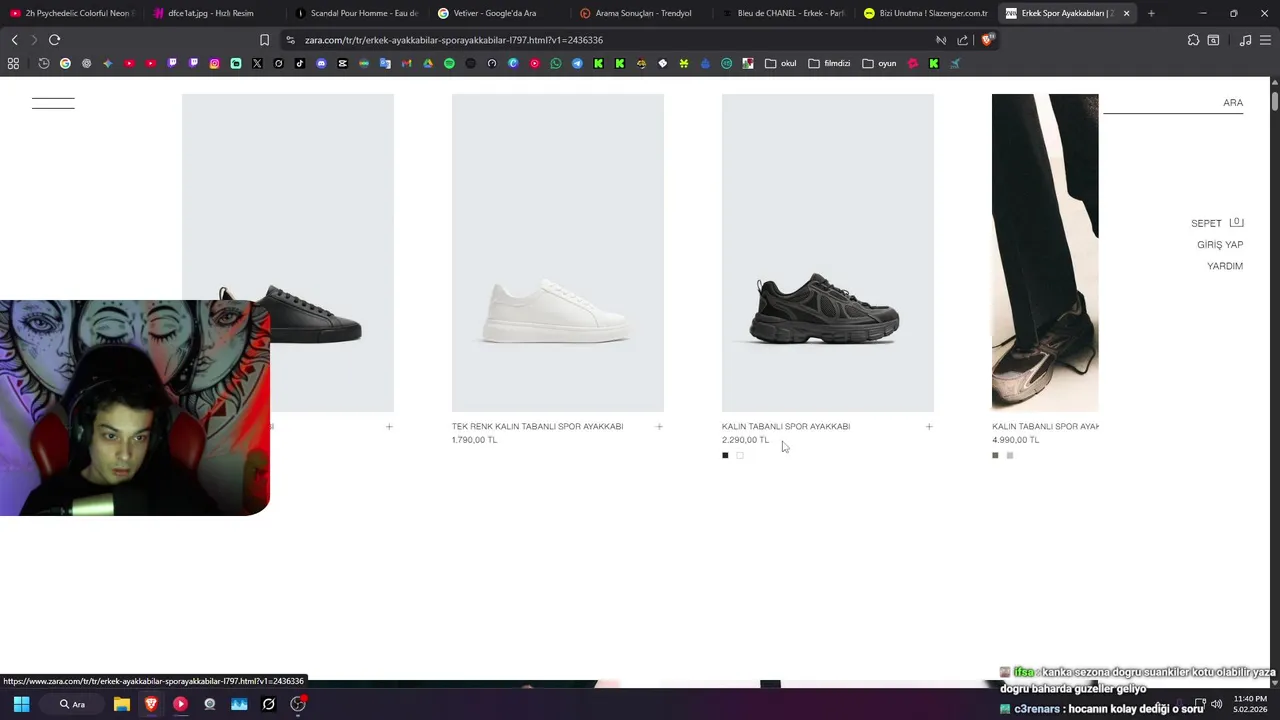Viewport: 1280px width, 720px height.
Task: Open the WhatsApp bookmark icon
Action: [556, 63]
